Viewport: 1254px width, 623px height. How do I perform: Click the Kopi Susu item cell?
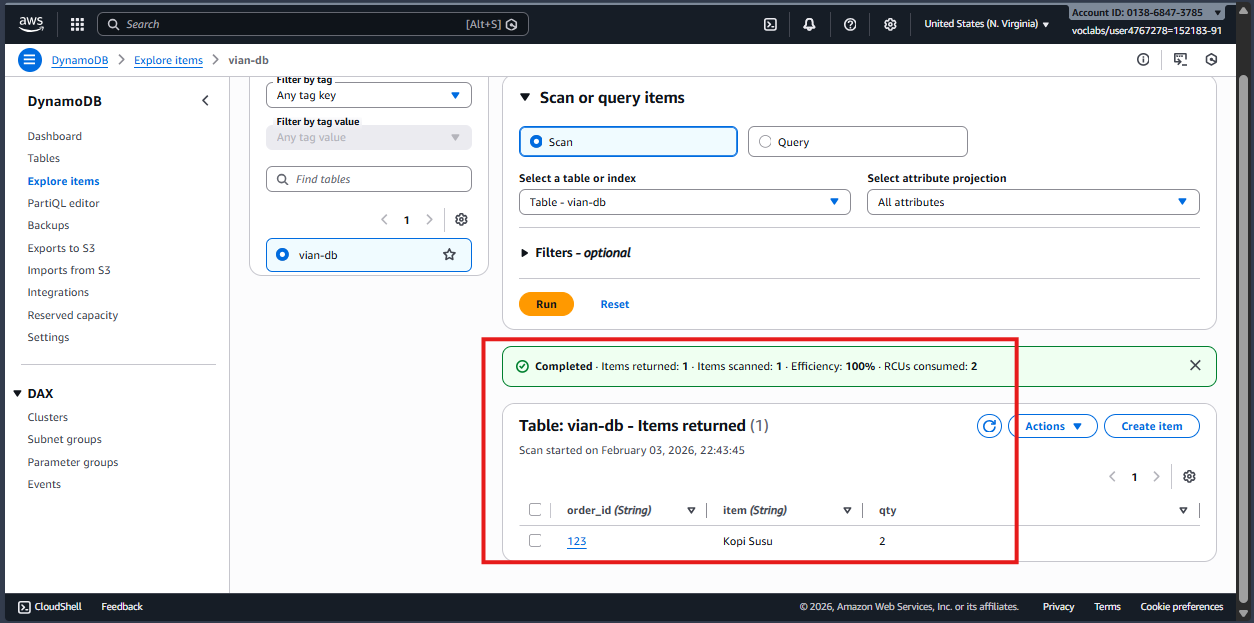click(748, 541)
